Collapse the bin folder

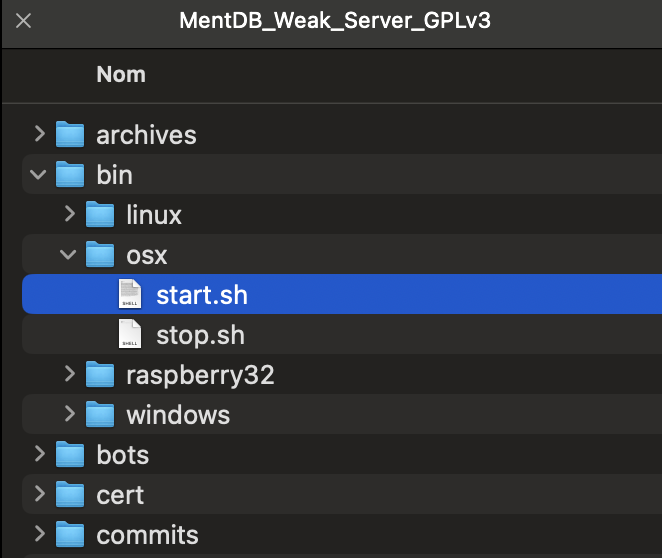pos(39,175)
